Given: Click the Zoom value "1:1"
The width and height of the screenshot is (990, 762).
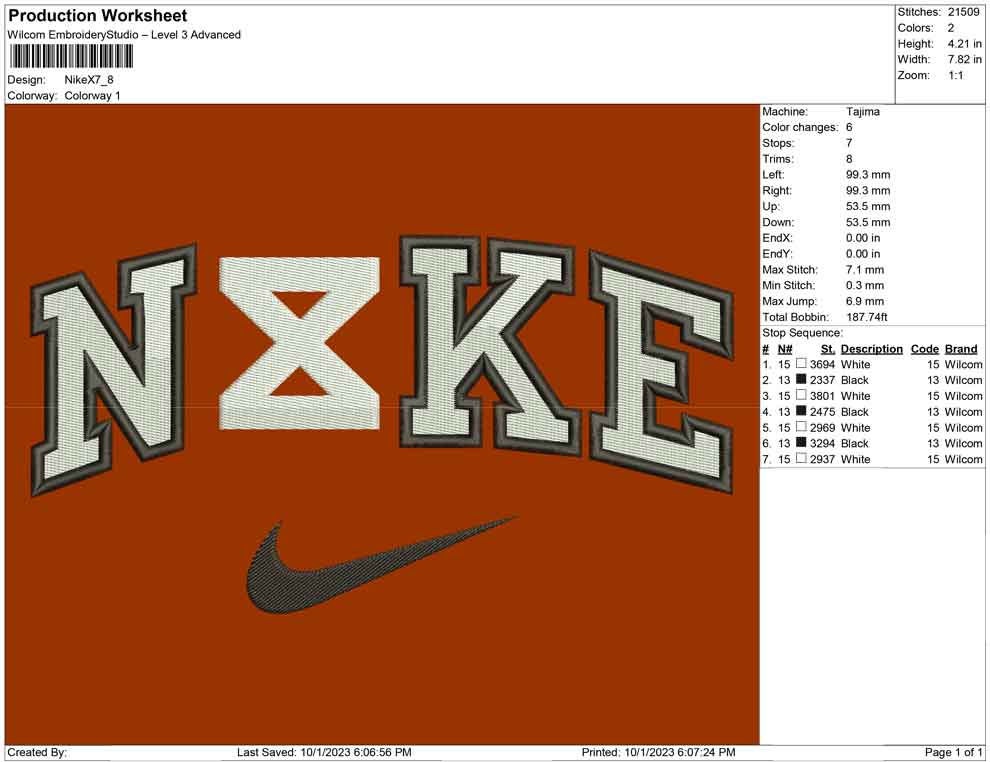Looking at the screenshot, I should pos(956,75).
